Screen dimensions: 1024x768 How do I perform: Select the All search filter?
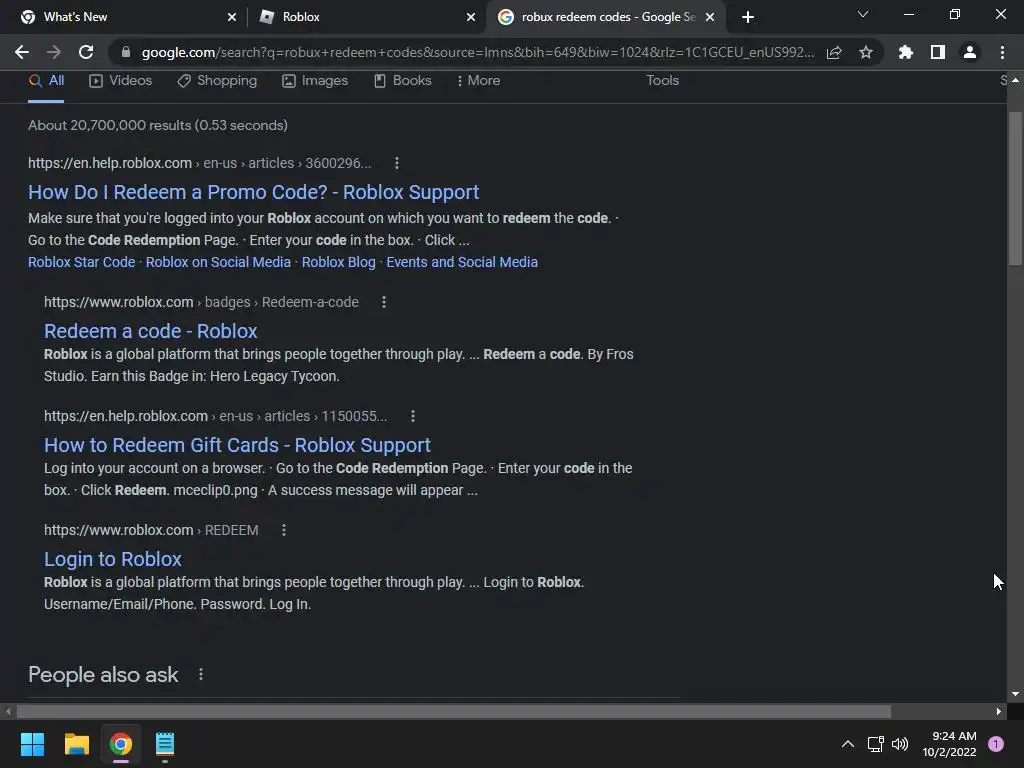pyautogui.click(x=46, y=81)
